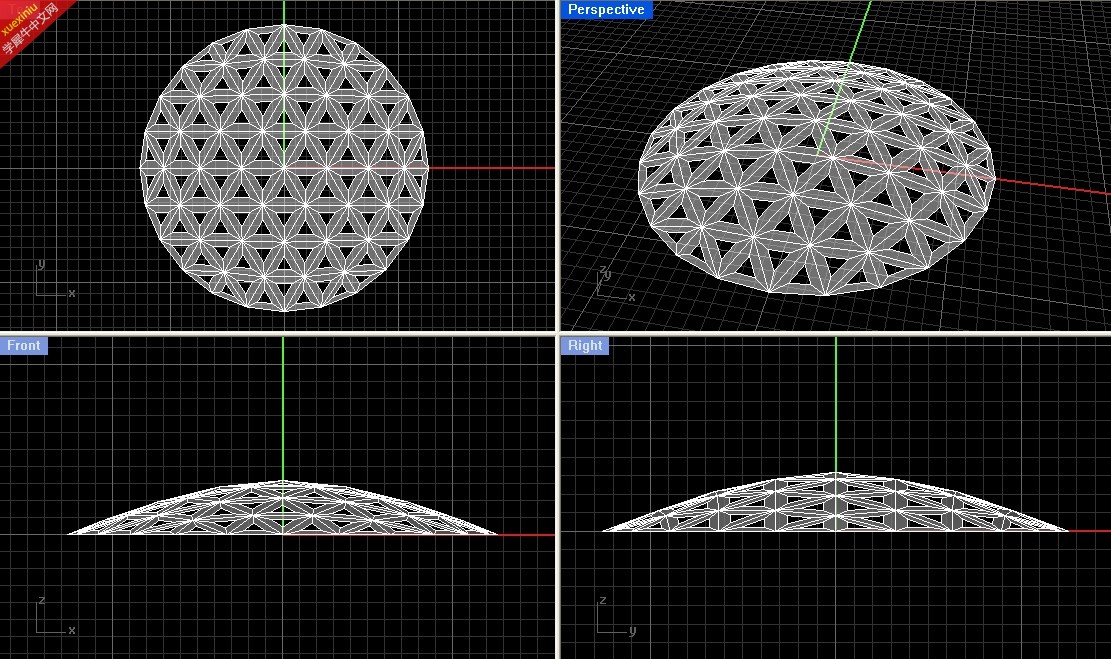Select the dome profile in the Front viewport

coord(283,507)
